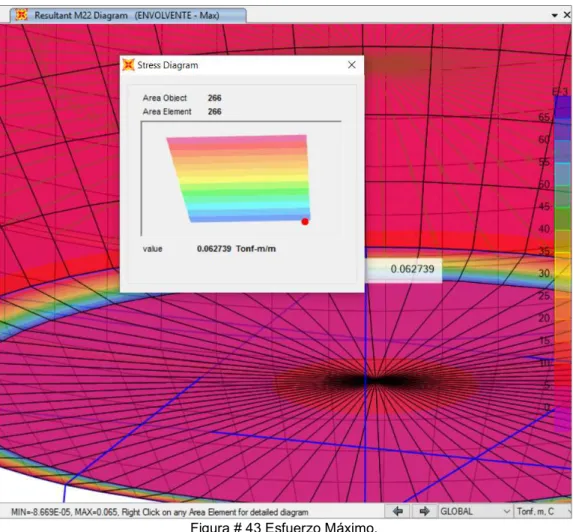Open the Tonf, m, C units dropdown
573x532 pixels.
[543, 512]
